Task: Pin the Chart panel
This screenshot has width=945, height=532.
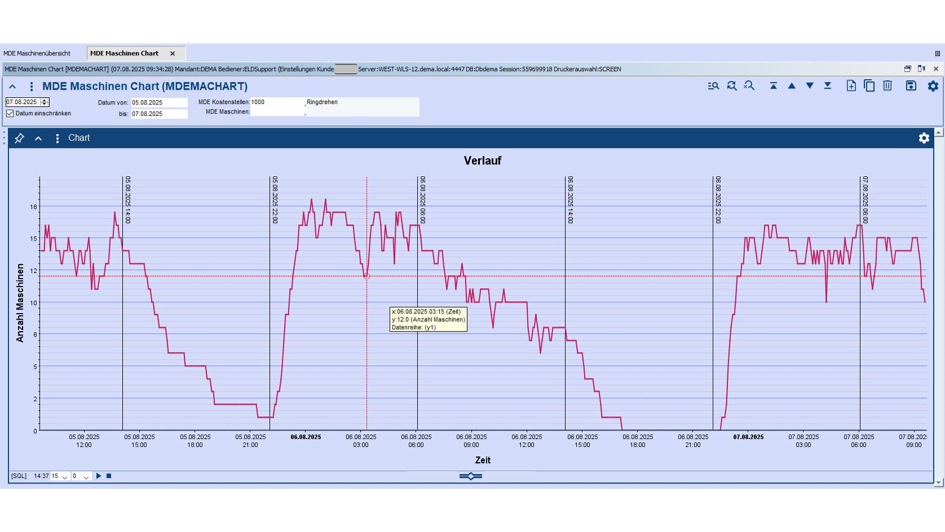Action: 19,138
